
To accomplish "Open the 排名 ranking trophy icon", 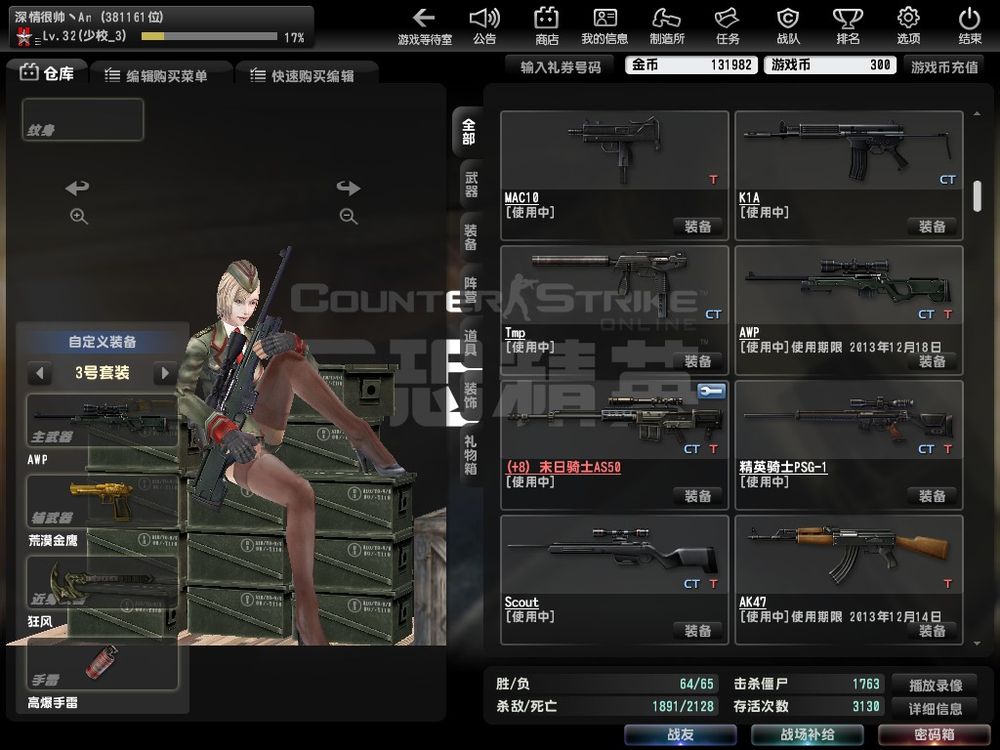I will (848, 26).
